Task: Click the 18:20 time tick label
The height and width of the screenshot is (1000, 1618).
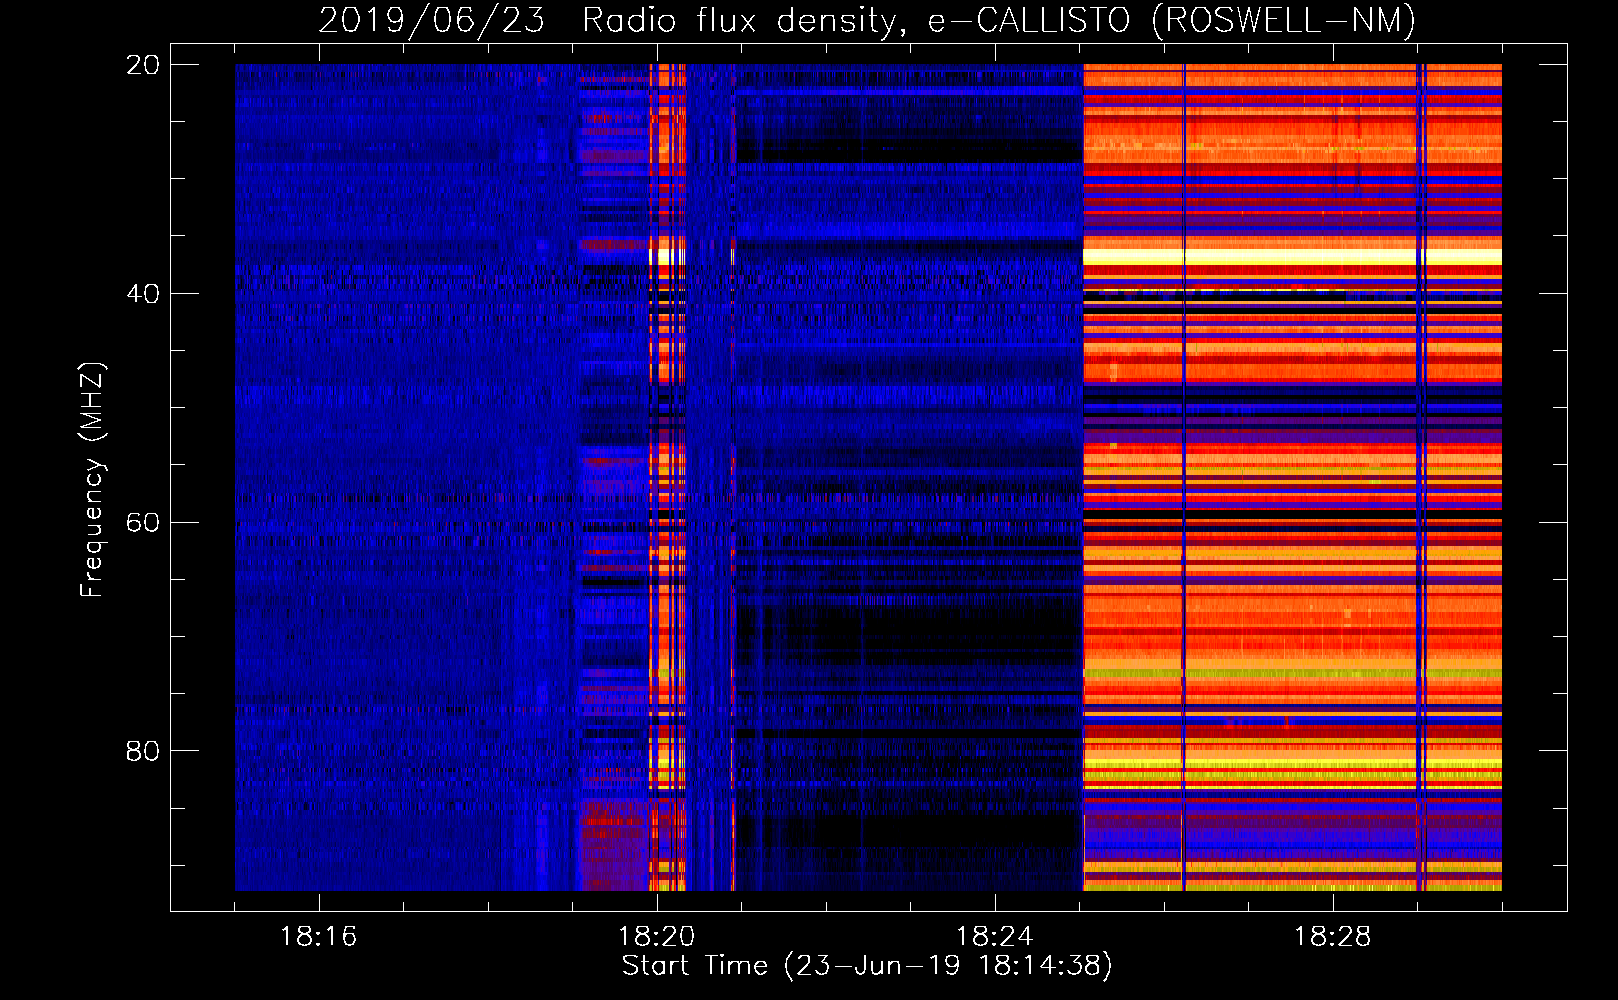Action: coord(657,937)
